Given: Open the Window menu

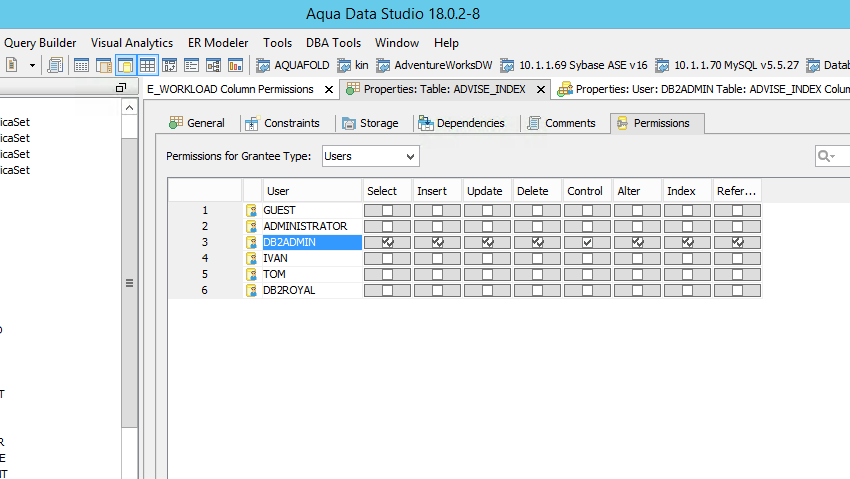Looking at the screenshot, I should pyautogui.click(x=397, y=43).
